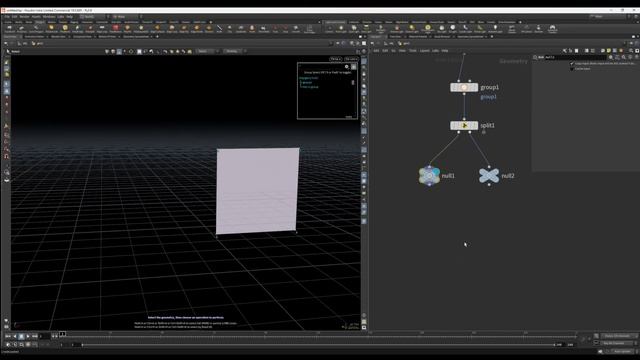This screenshot has height=360, width=640.
Task: Add an Ambient Light
Action: (x=495, y=29)
